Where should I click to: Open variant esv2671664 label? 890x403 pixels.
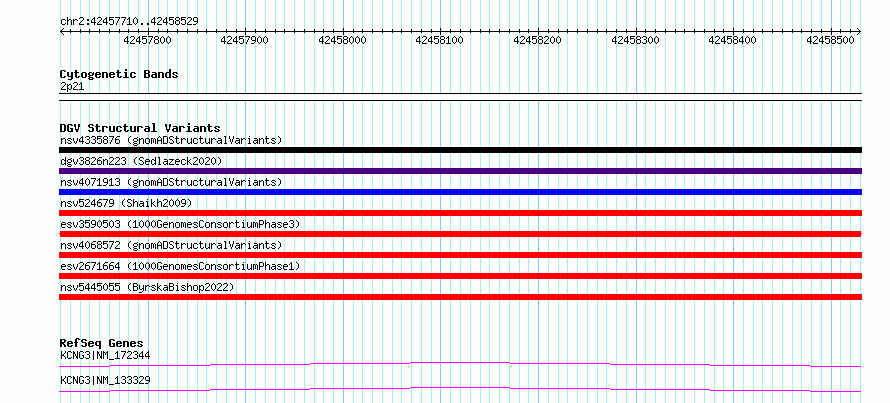[x=180, y=266]
